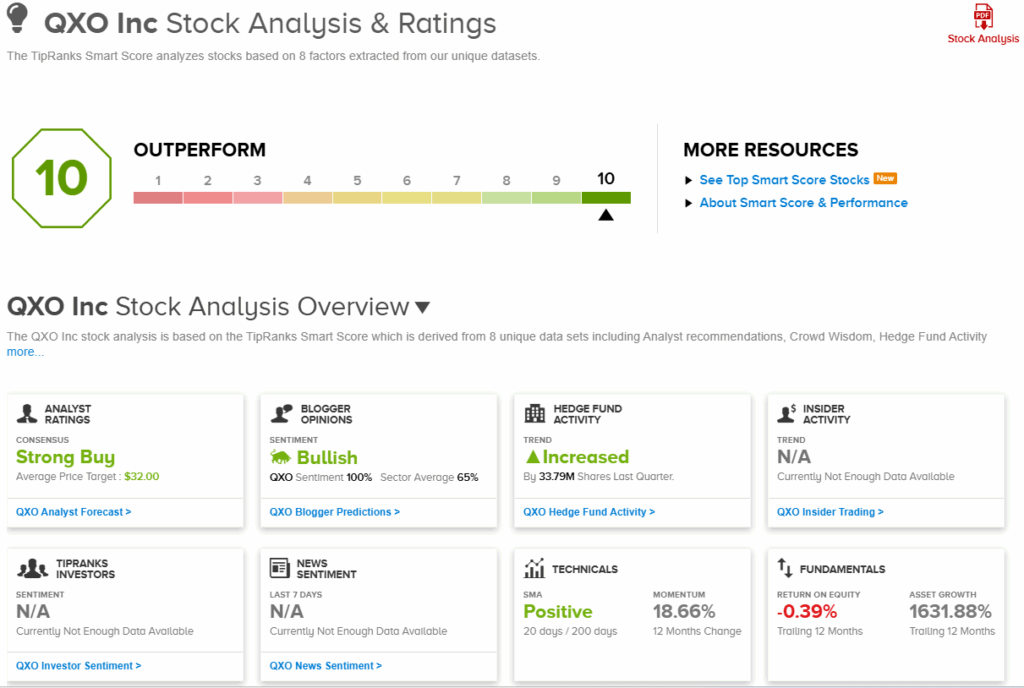Click the Blogger Opinions icon
1024x688 pixels.
pyautogui.click(x=282, y=414)
